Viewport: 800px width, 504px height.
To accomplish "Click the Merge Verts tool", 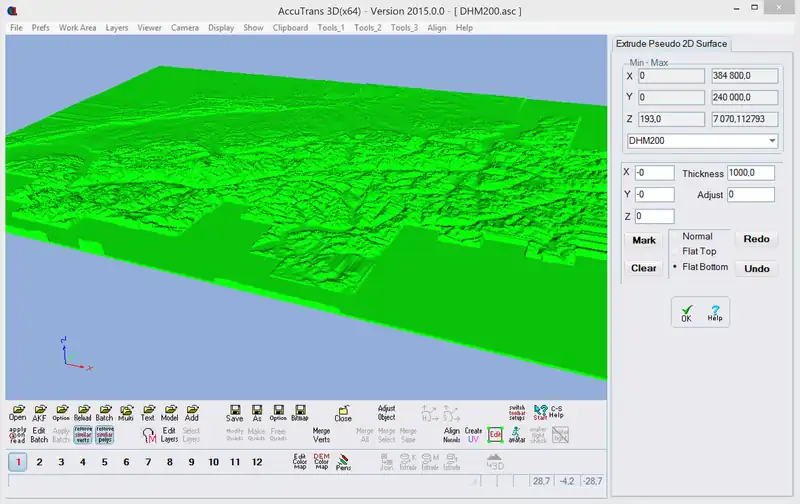I will pos(321,434).
